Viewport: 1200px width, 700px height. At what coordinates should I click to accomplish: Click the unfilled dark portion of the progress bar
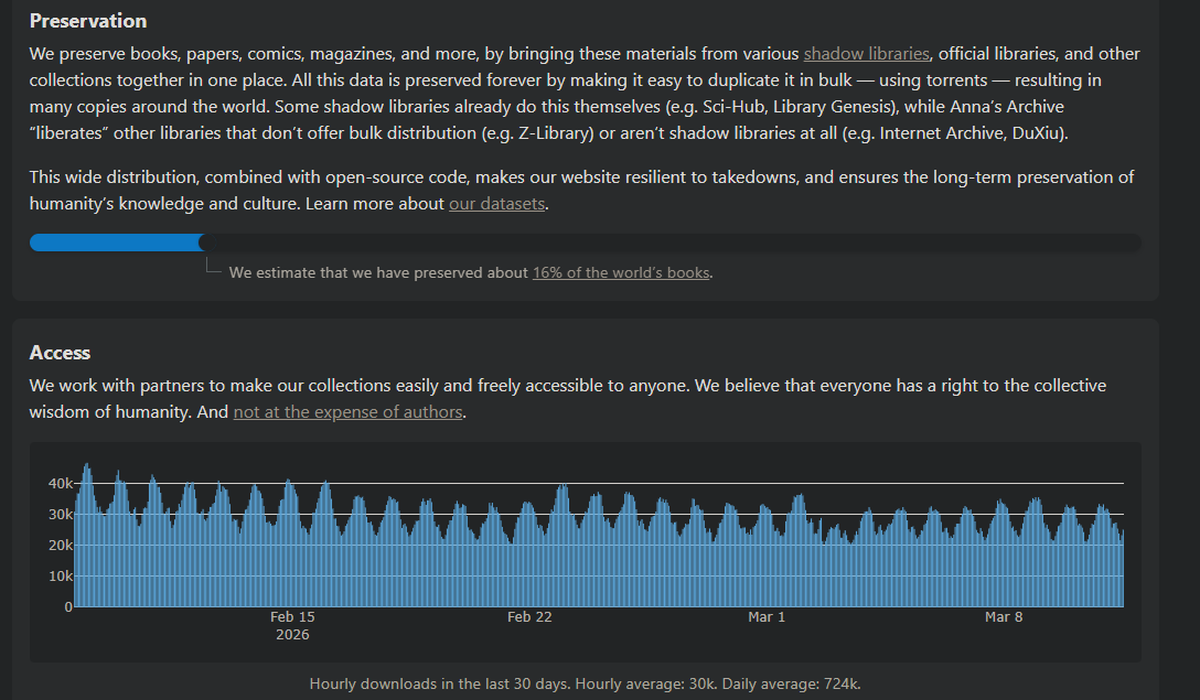[670, 243]
